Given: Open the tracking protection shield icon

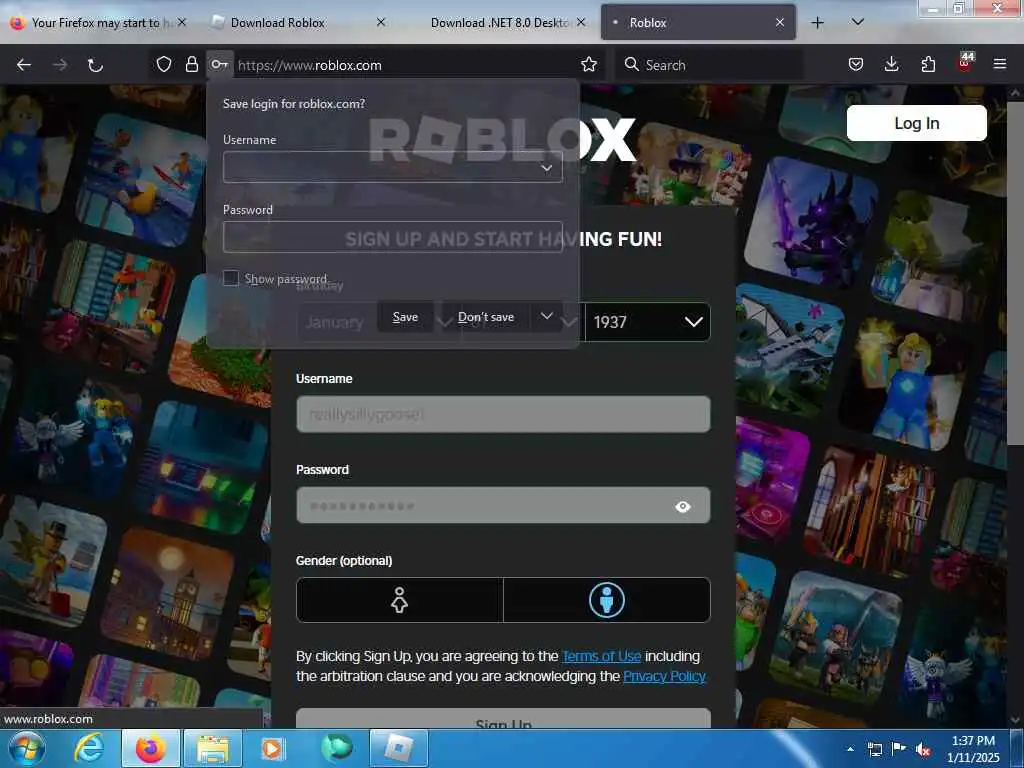Looking at the screenshot, I should coord(163,64).
